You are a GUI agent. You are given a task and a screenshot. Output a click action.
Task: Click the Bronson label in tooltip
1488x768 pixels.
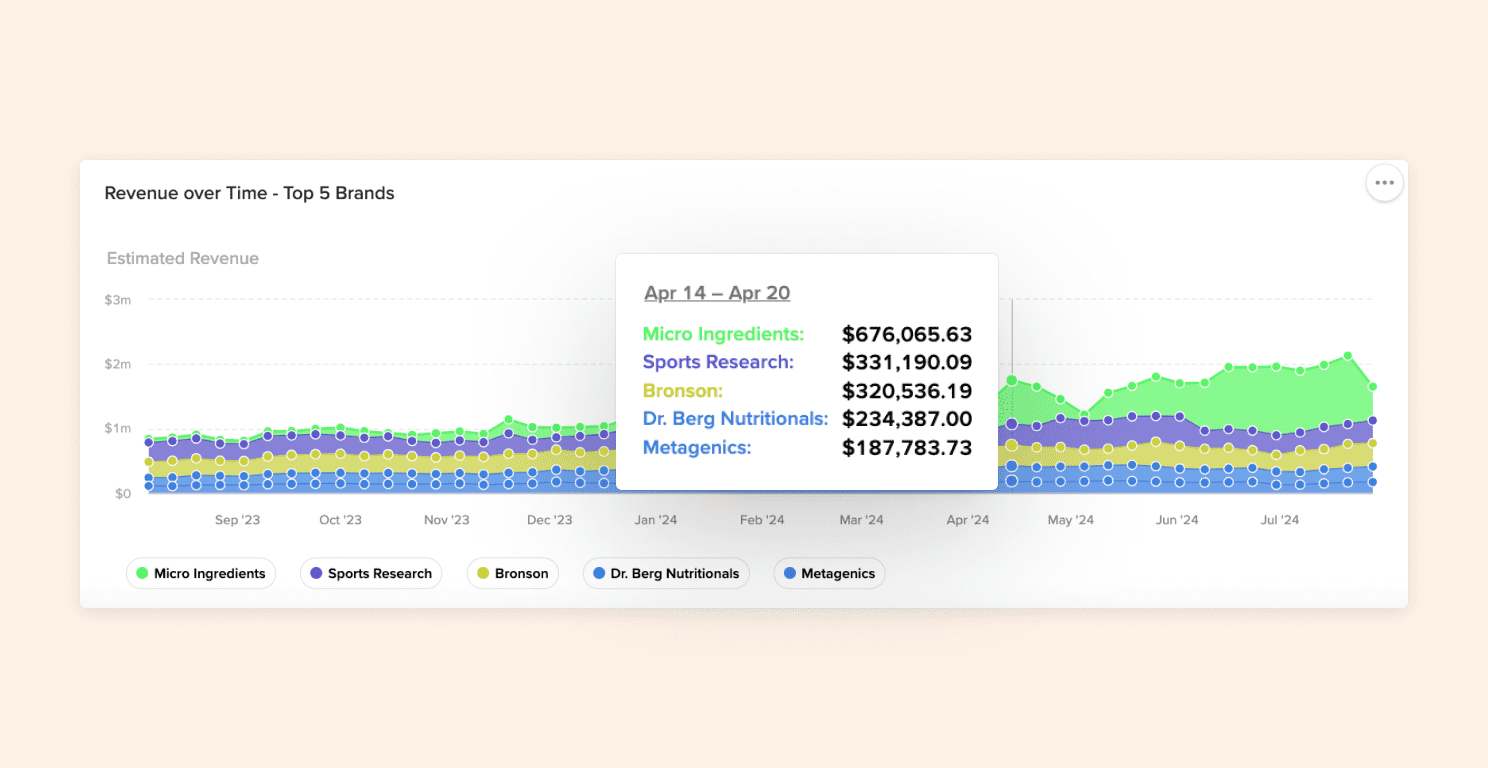tap(683, 391)
